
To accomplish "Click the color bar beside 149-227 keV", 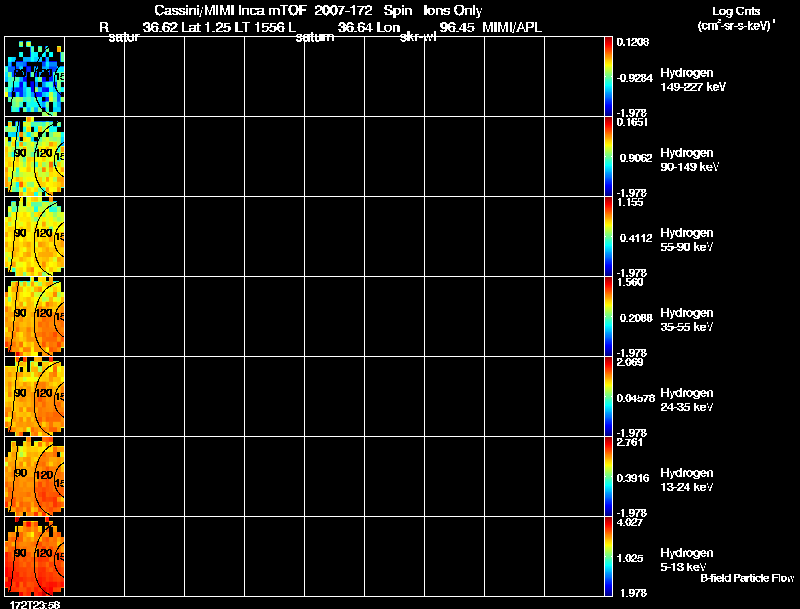I will coord(608,77).
